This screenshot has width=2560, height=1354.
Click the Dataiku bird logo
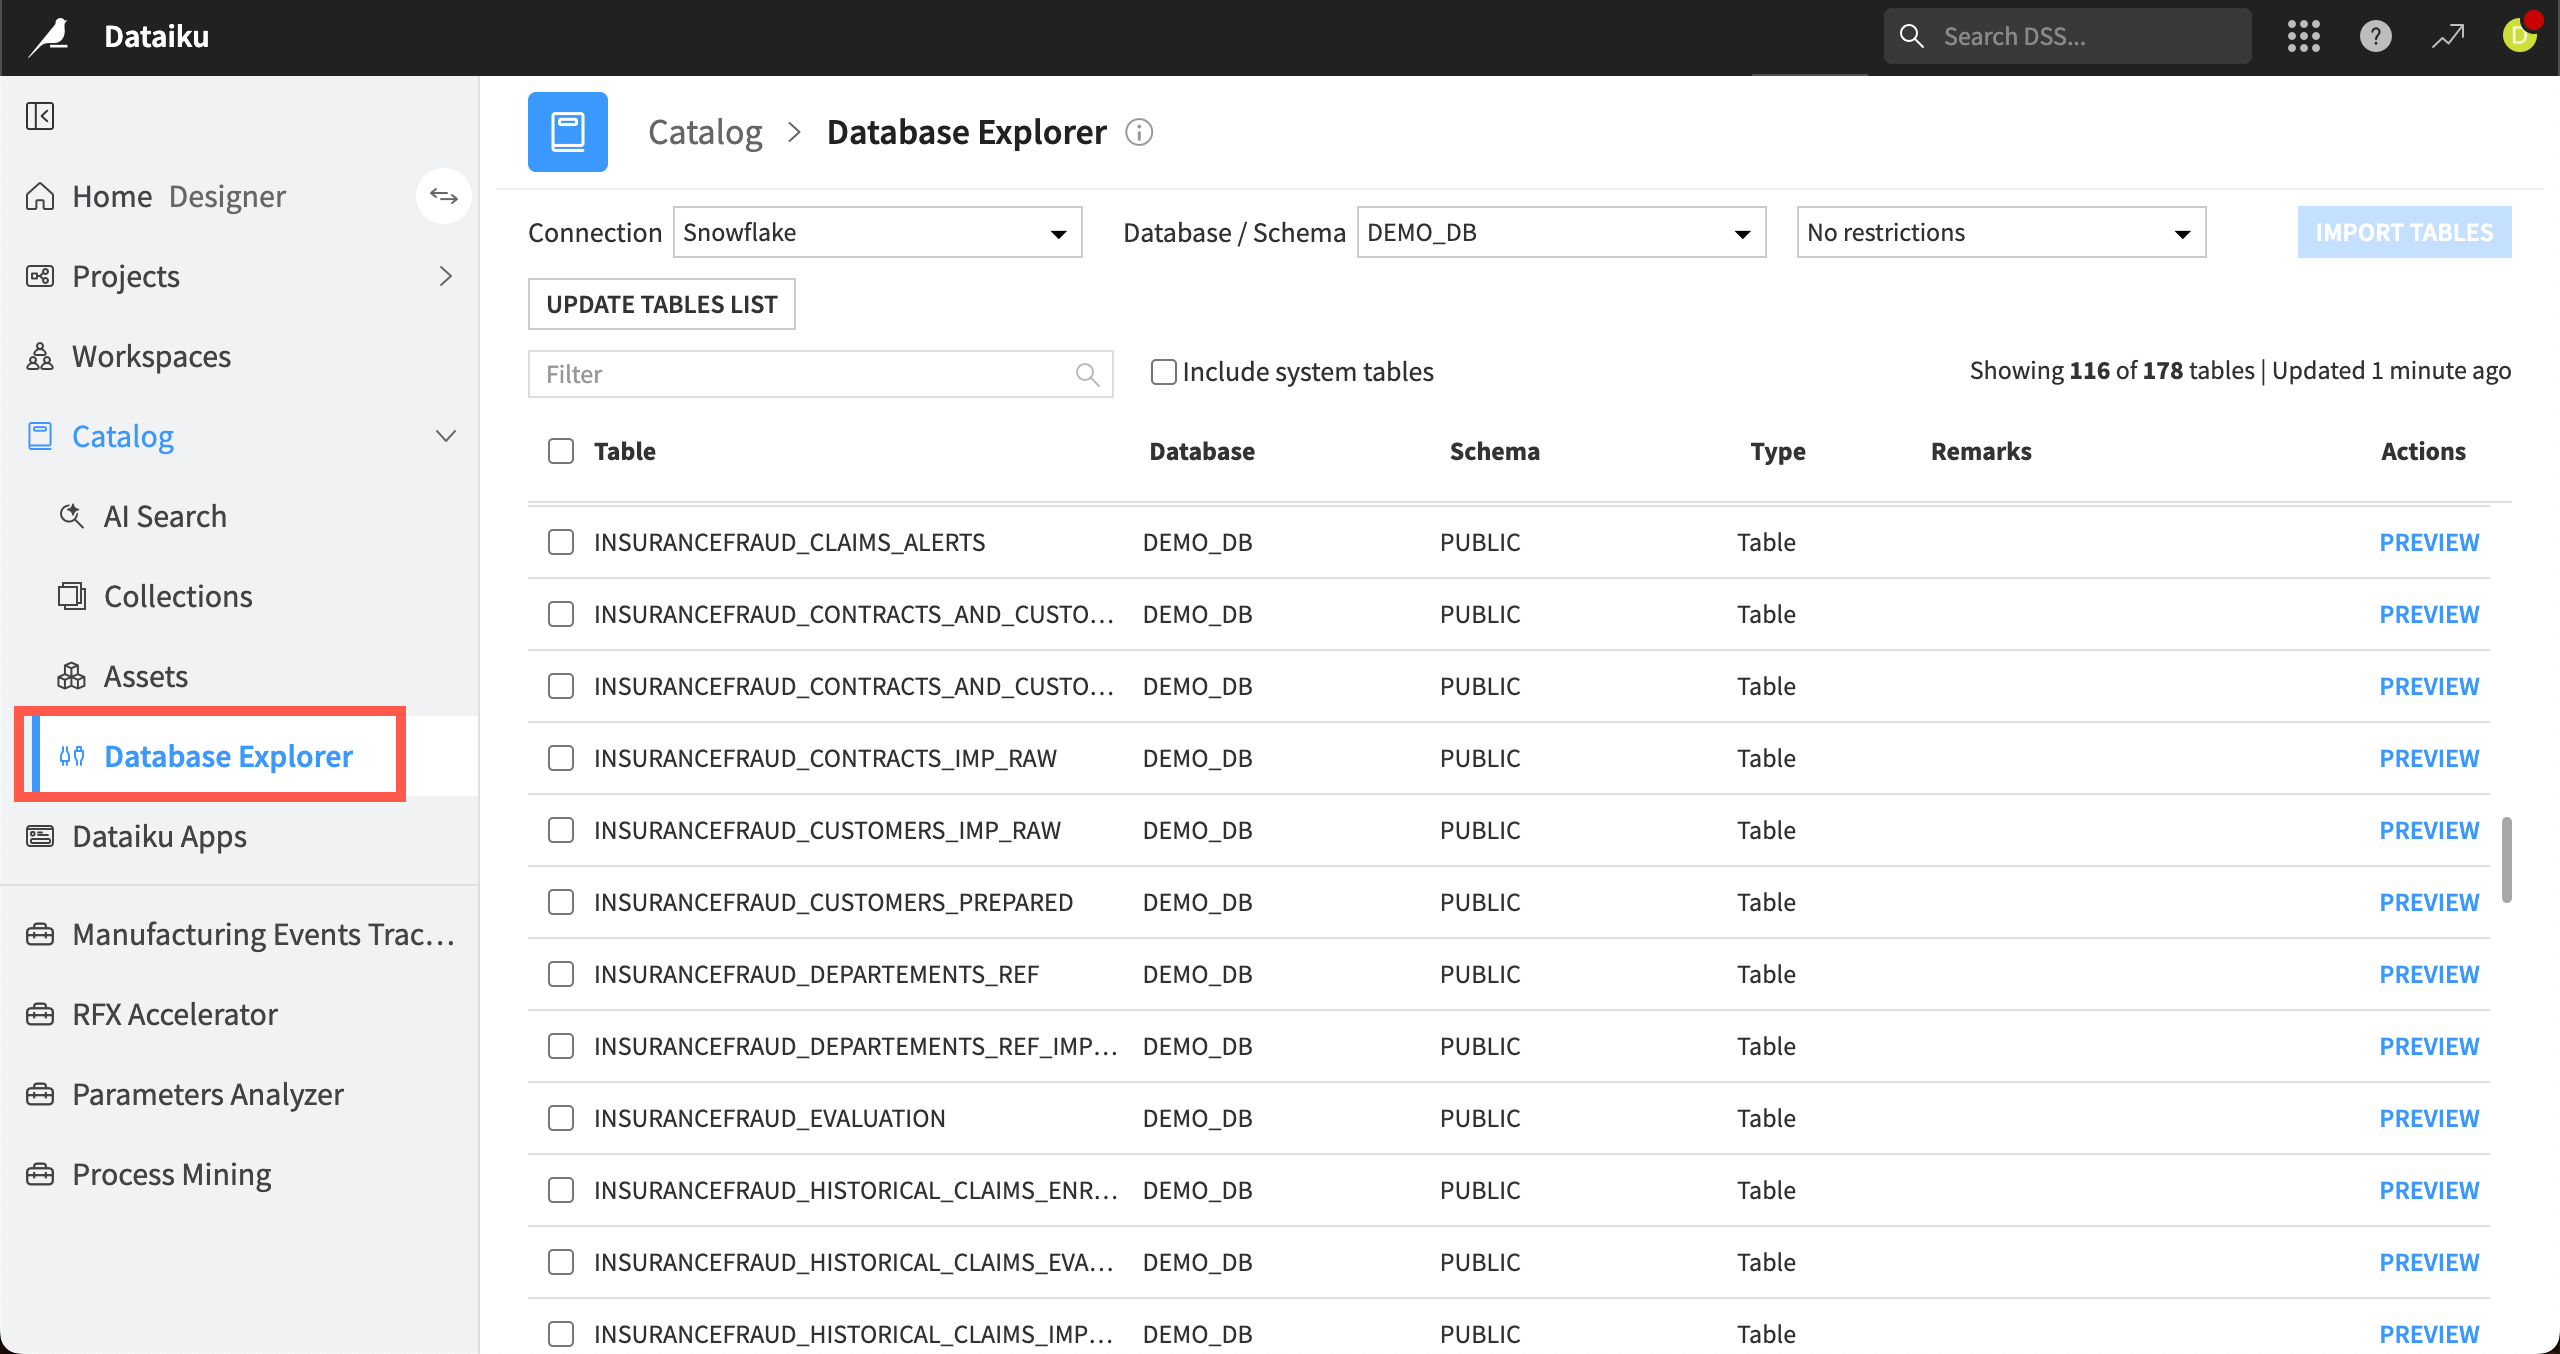50,37
